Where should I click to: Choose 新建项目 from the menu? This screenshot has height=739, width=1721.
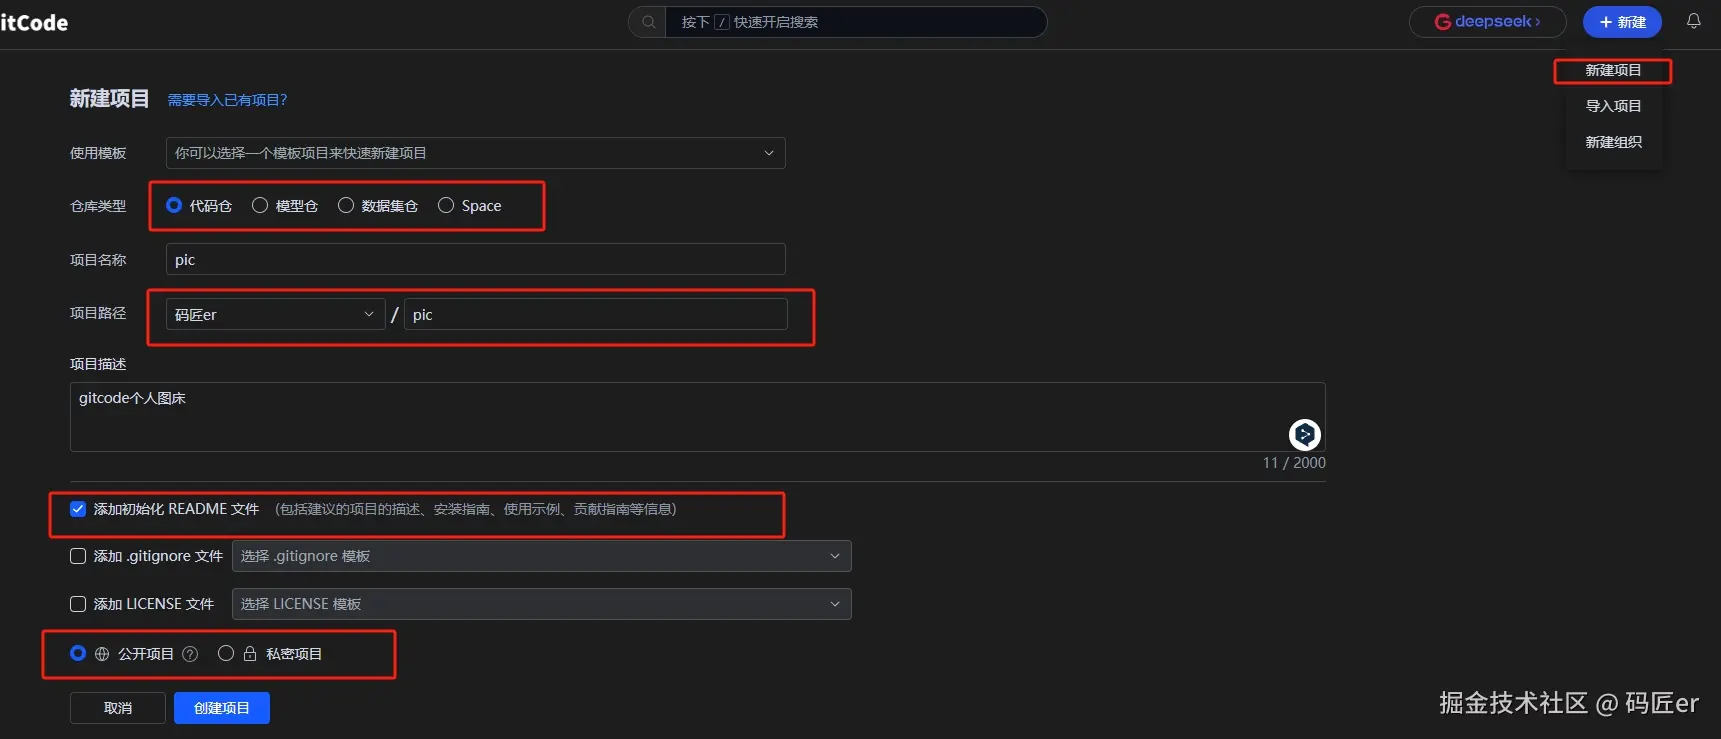coord(1613,70)
